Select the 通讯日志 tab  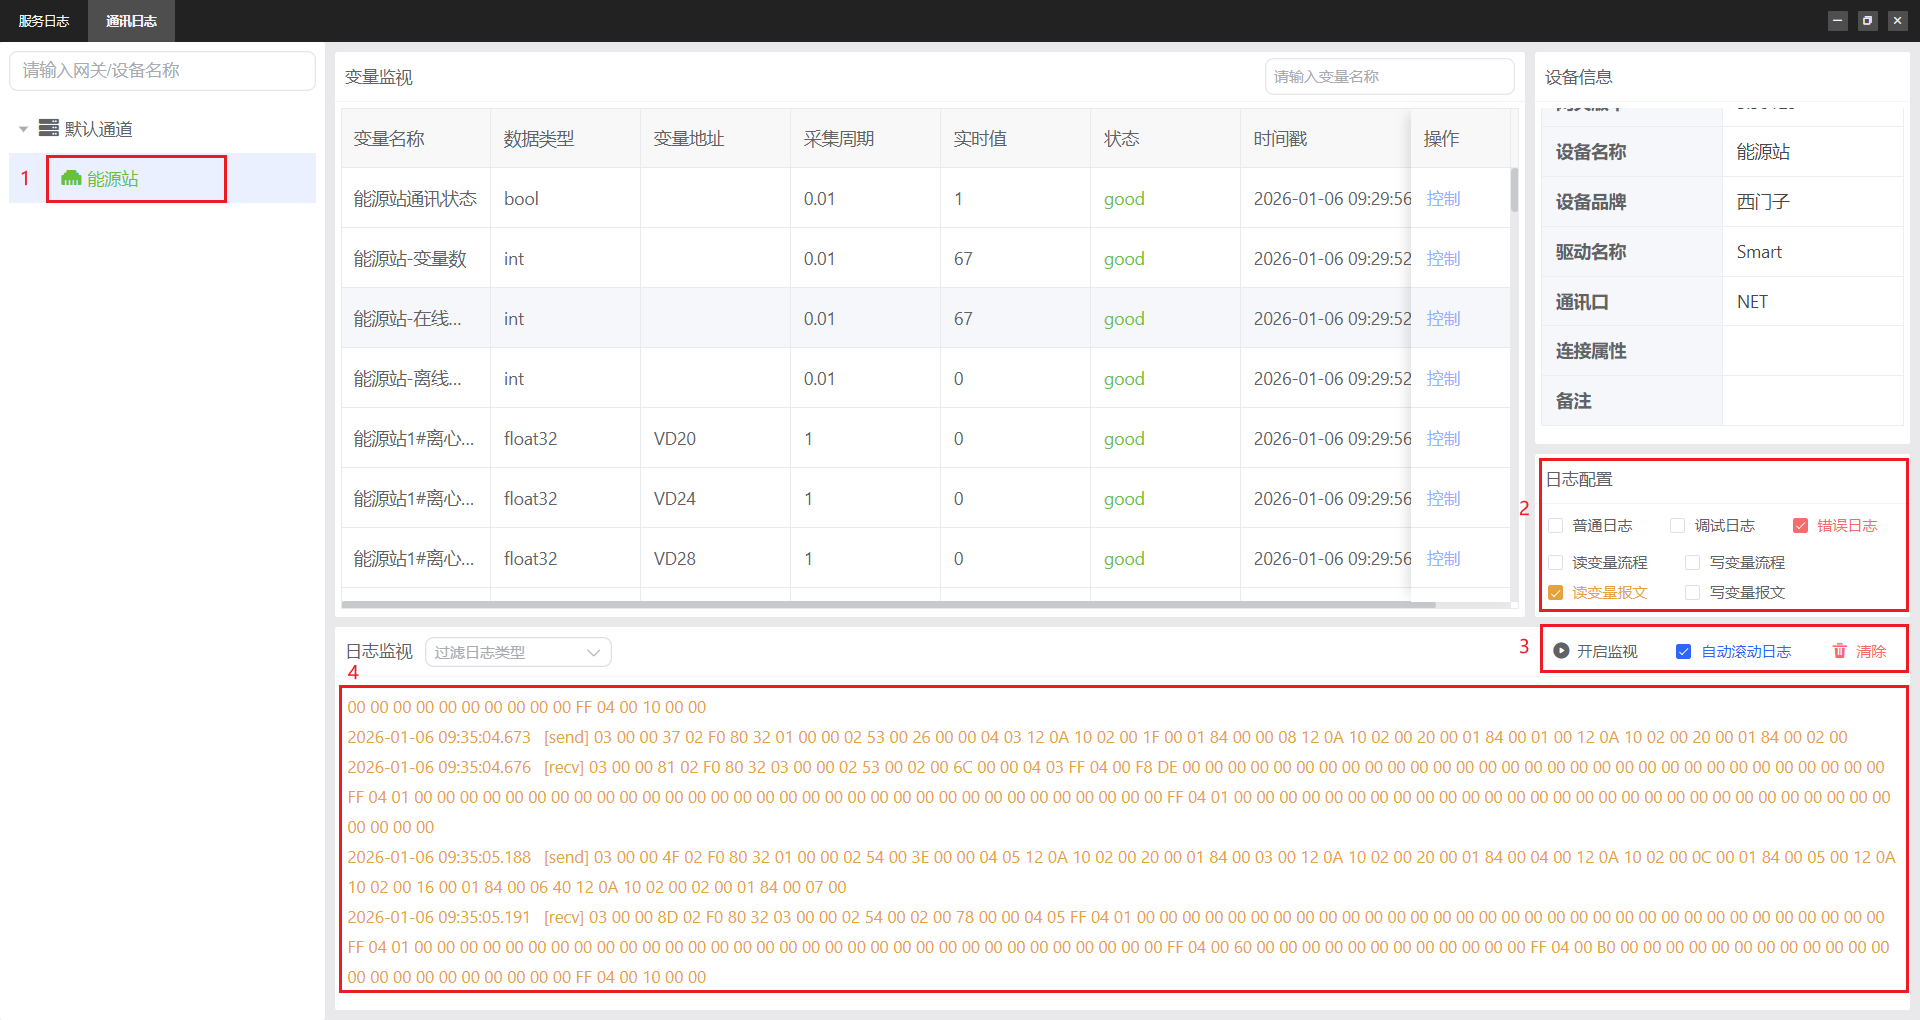(x=131, y=21)
